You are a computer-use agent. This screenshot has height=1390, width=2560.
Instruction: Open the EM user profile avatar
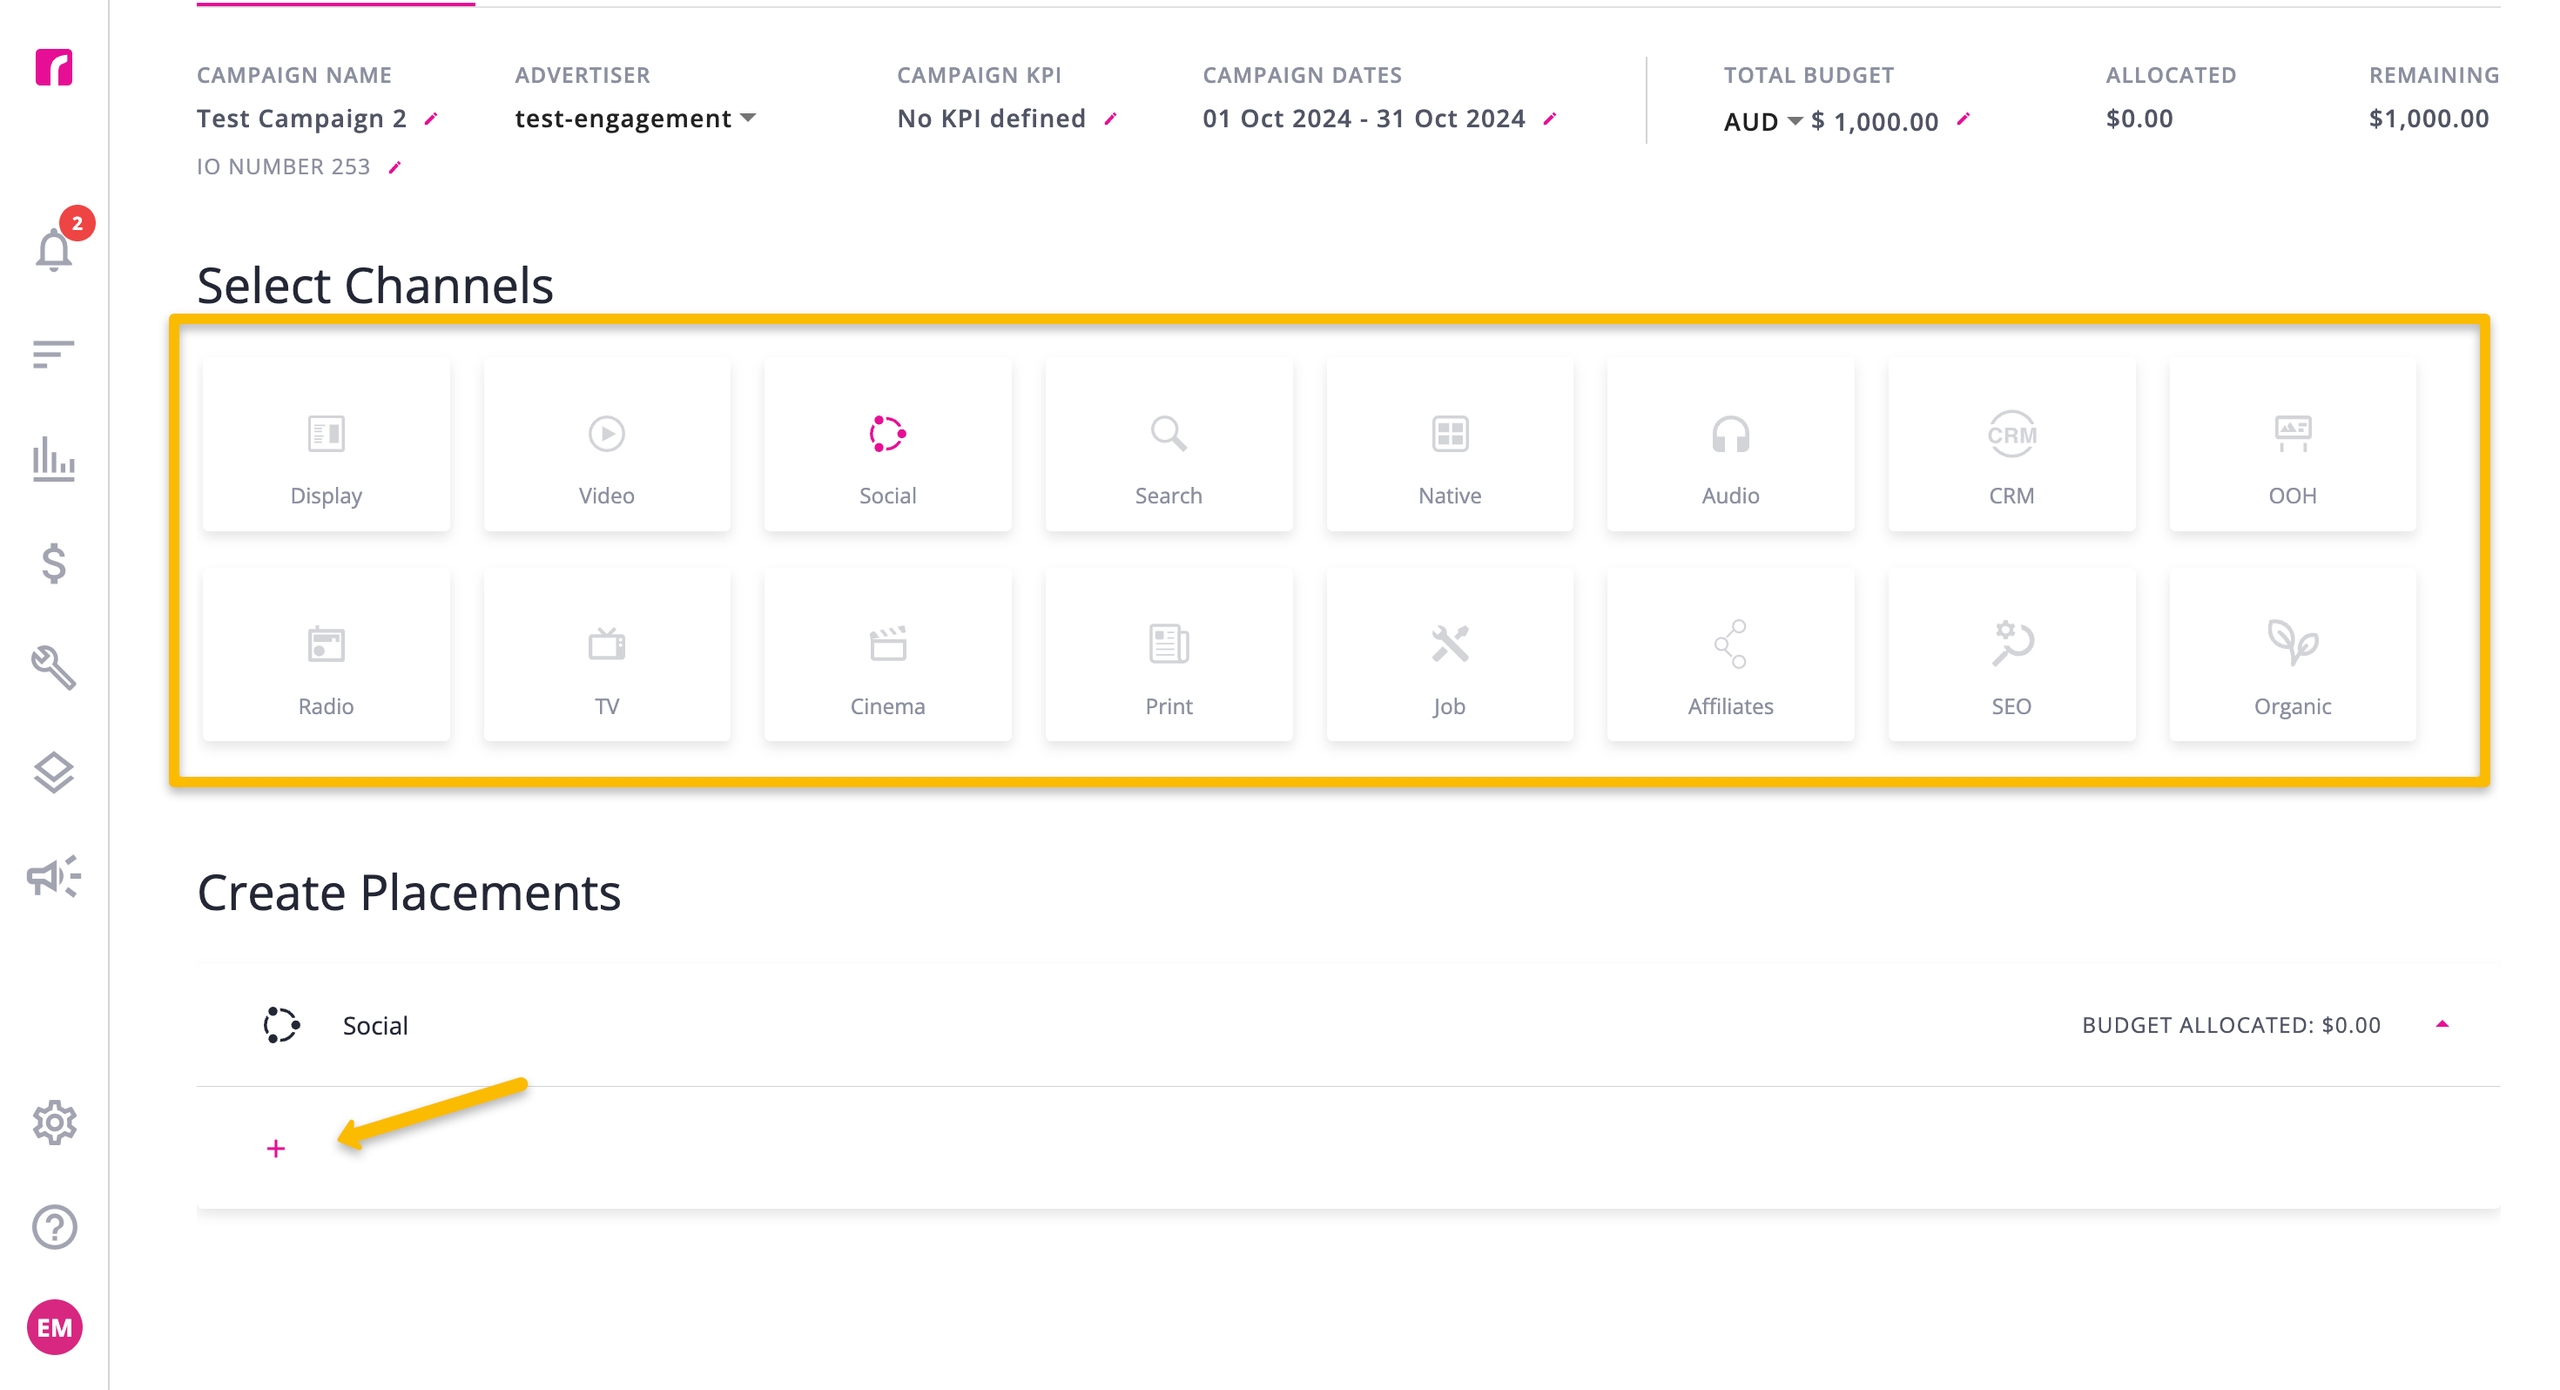(x=54, y=1328)
